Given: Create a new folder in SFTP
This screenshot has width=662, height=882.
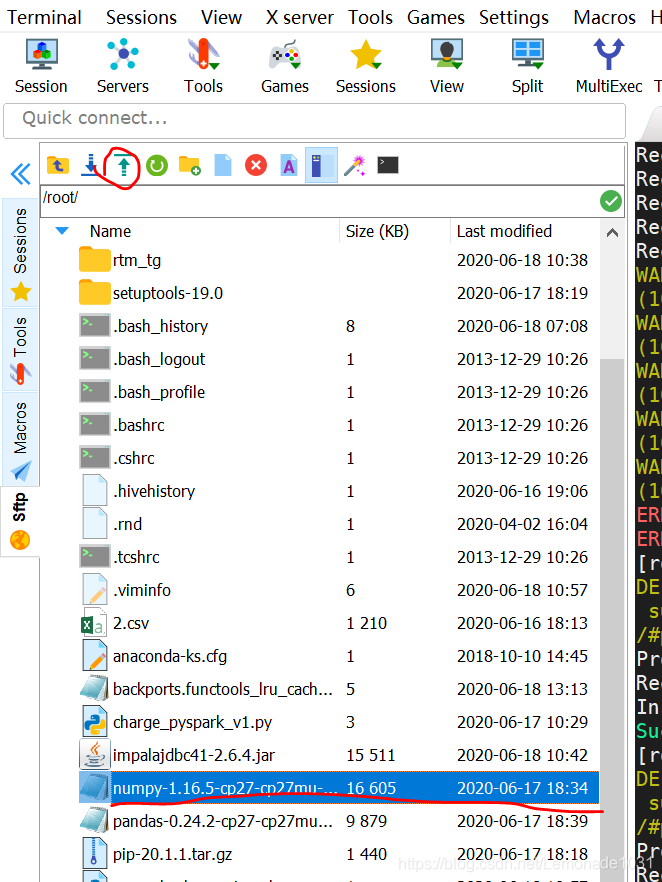Looking at the screenshot, I should 190,165.
